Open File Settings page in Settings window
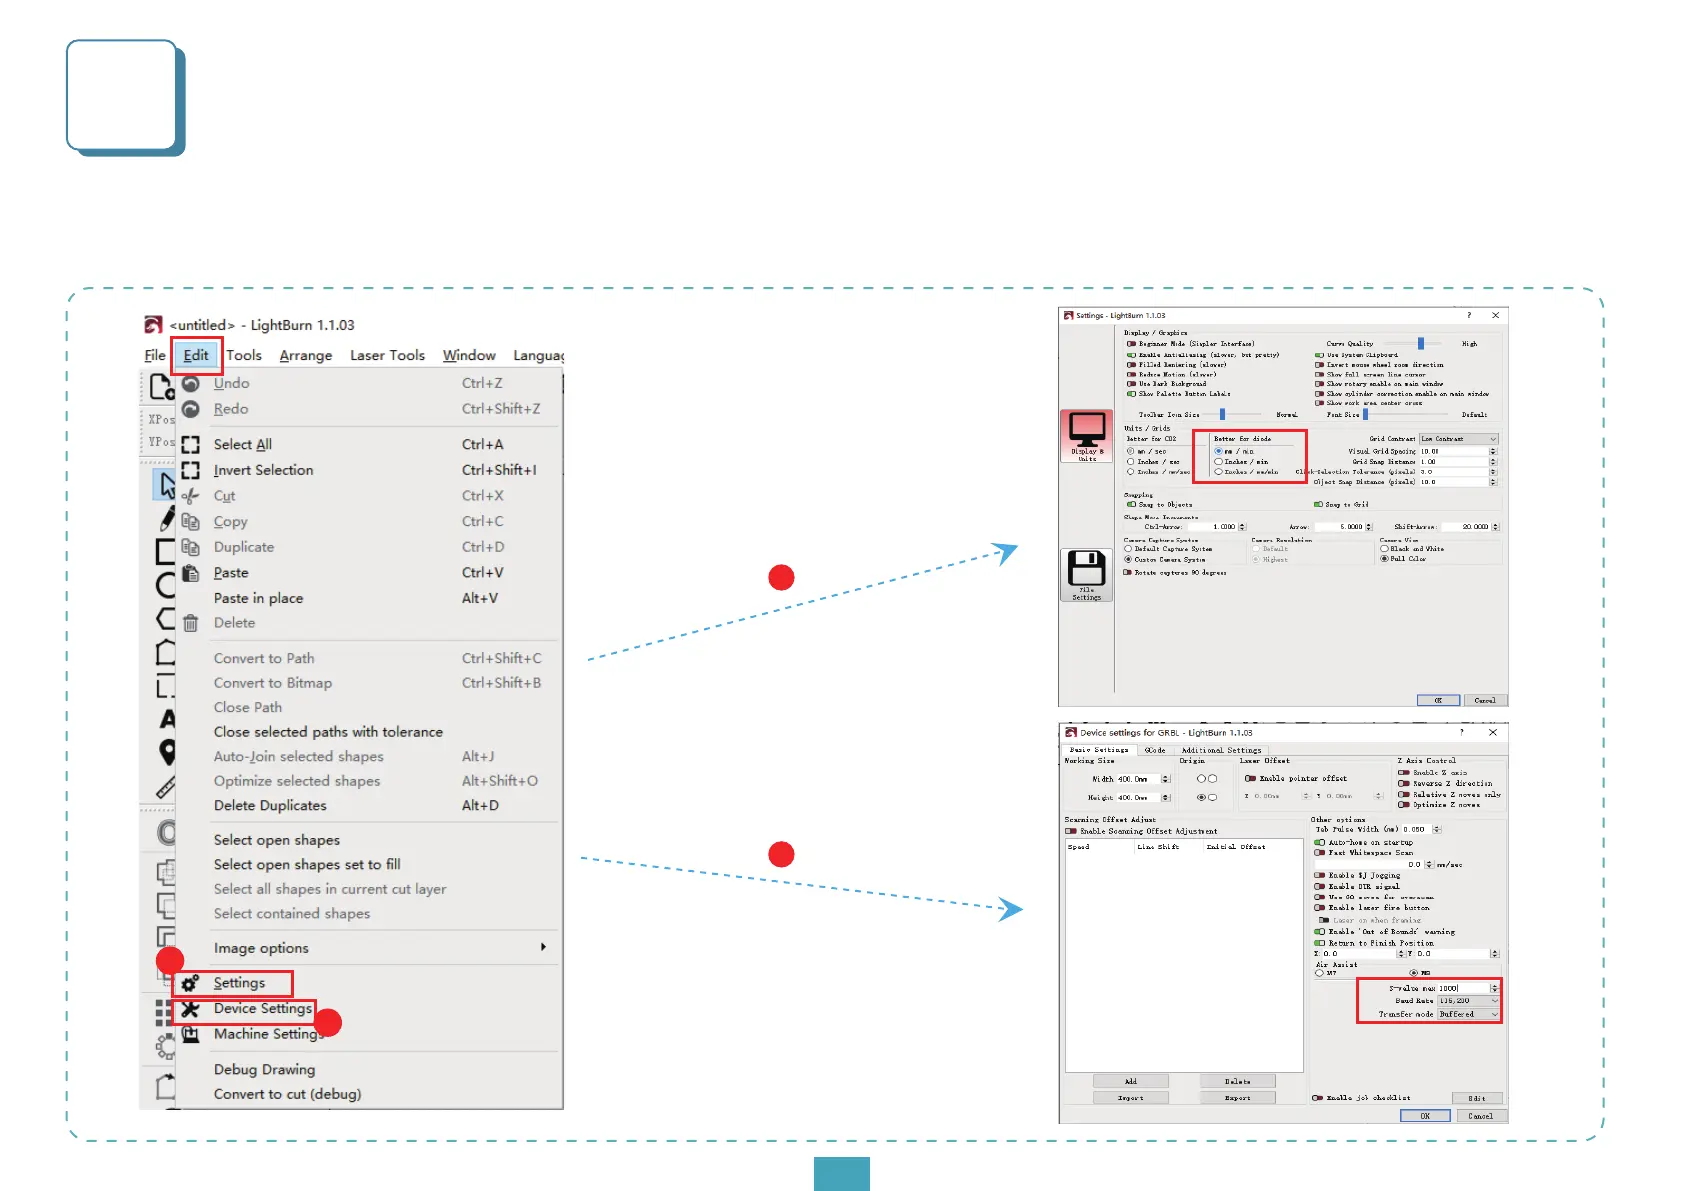1684x1191 pixels. pyautogui.click(x=1087, y=575)
